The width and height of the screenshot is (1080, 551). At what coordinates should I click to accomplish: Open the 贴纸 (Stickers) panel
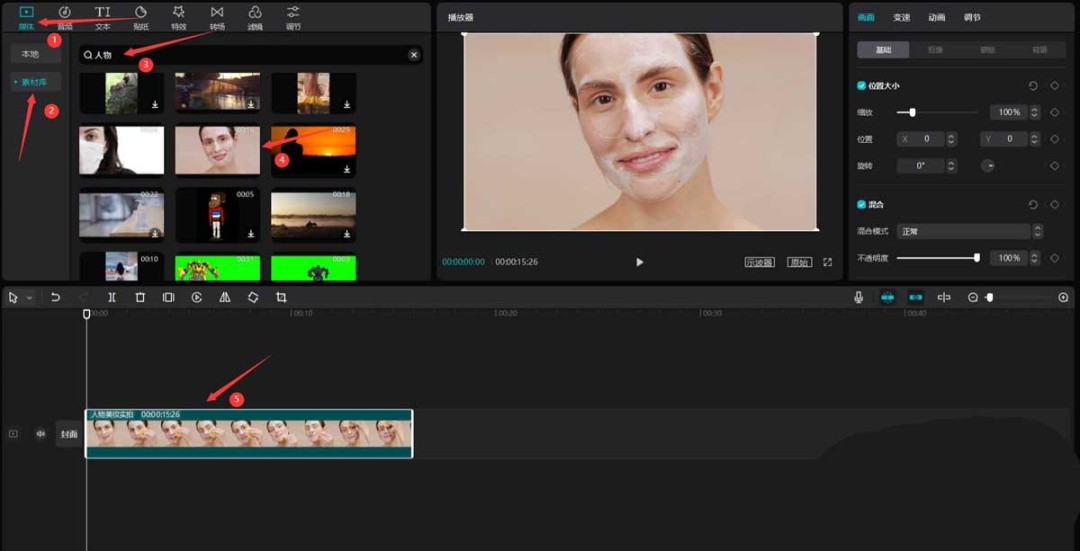(x=141, y=16)
